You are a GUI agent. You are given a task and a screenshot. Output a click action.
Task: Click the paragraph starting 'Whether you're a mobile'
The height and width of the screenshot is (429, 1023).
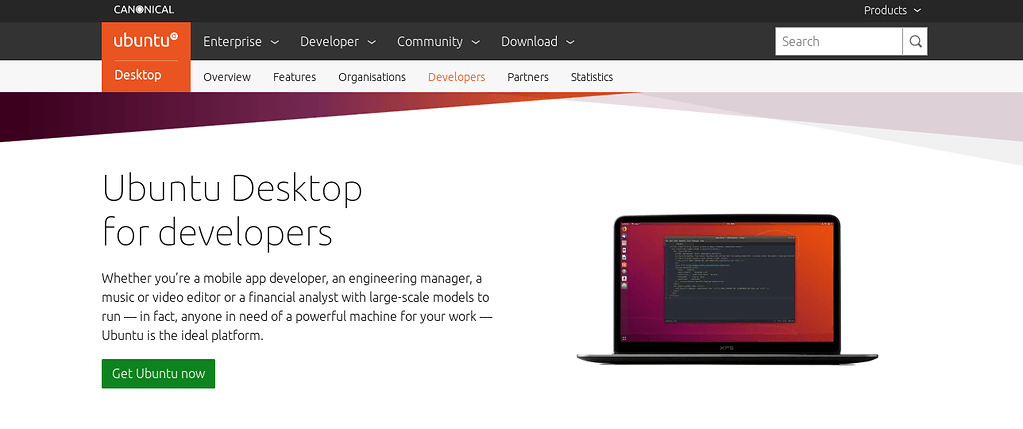tap(297, 308)
